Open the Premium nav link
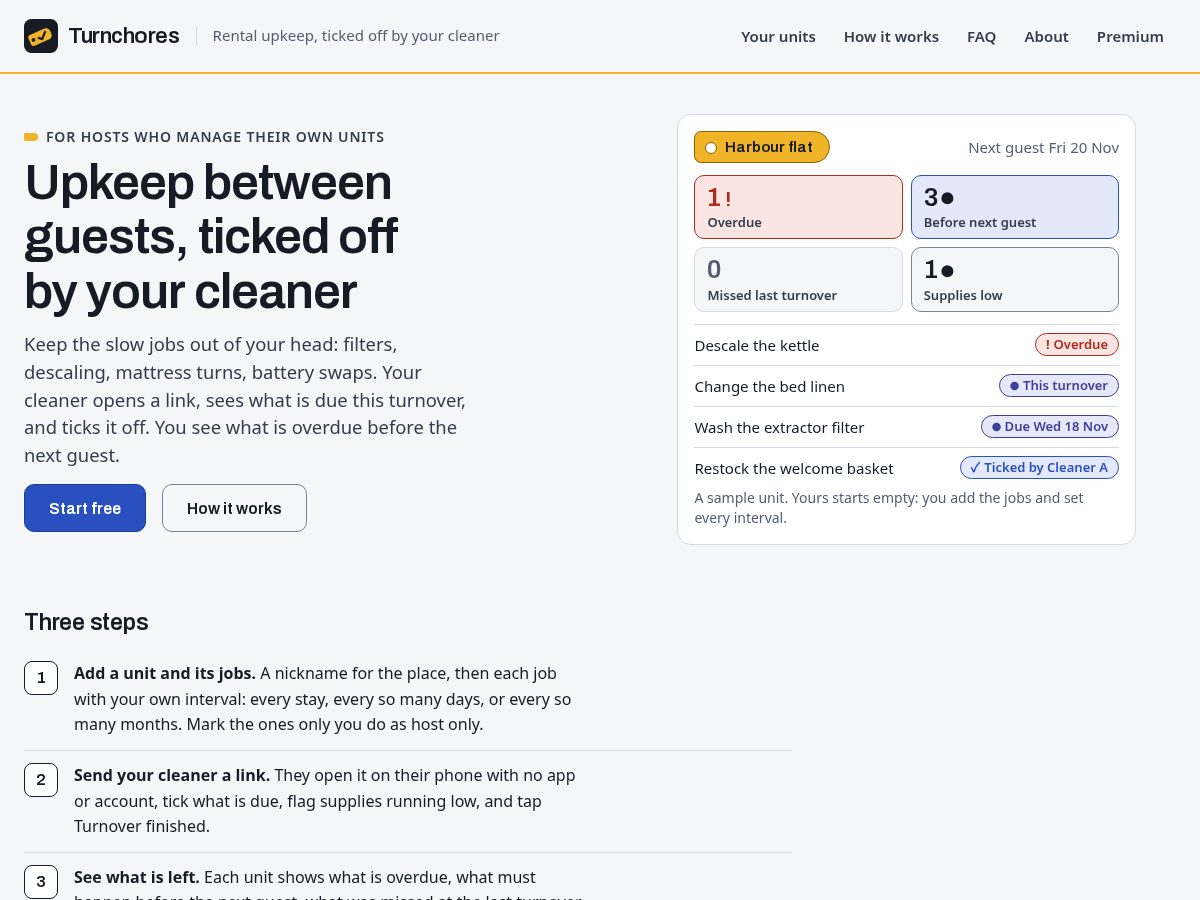The height and width of the screenshot is (900, 1200). (1130, 36)
